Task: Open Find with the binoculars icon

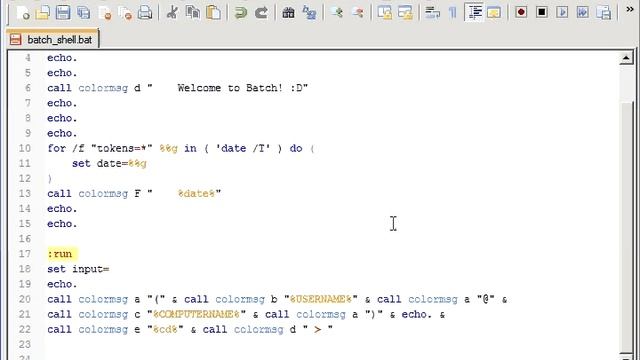Action: [x=288, y=13]
